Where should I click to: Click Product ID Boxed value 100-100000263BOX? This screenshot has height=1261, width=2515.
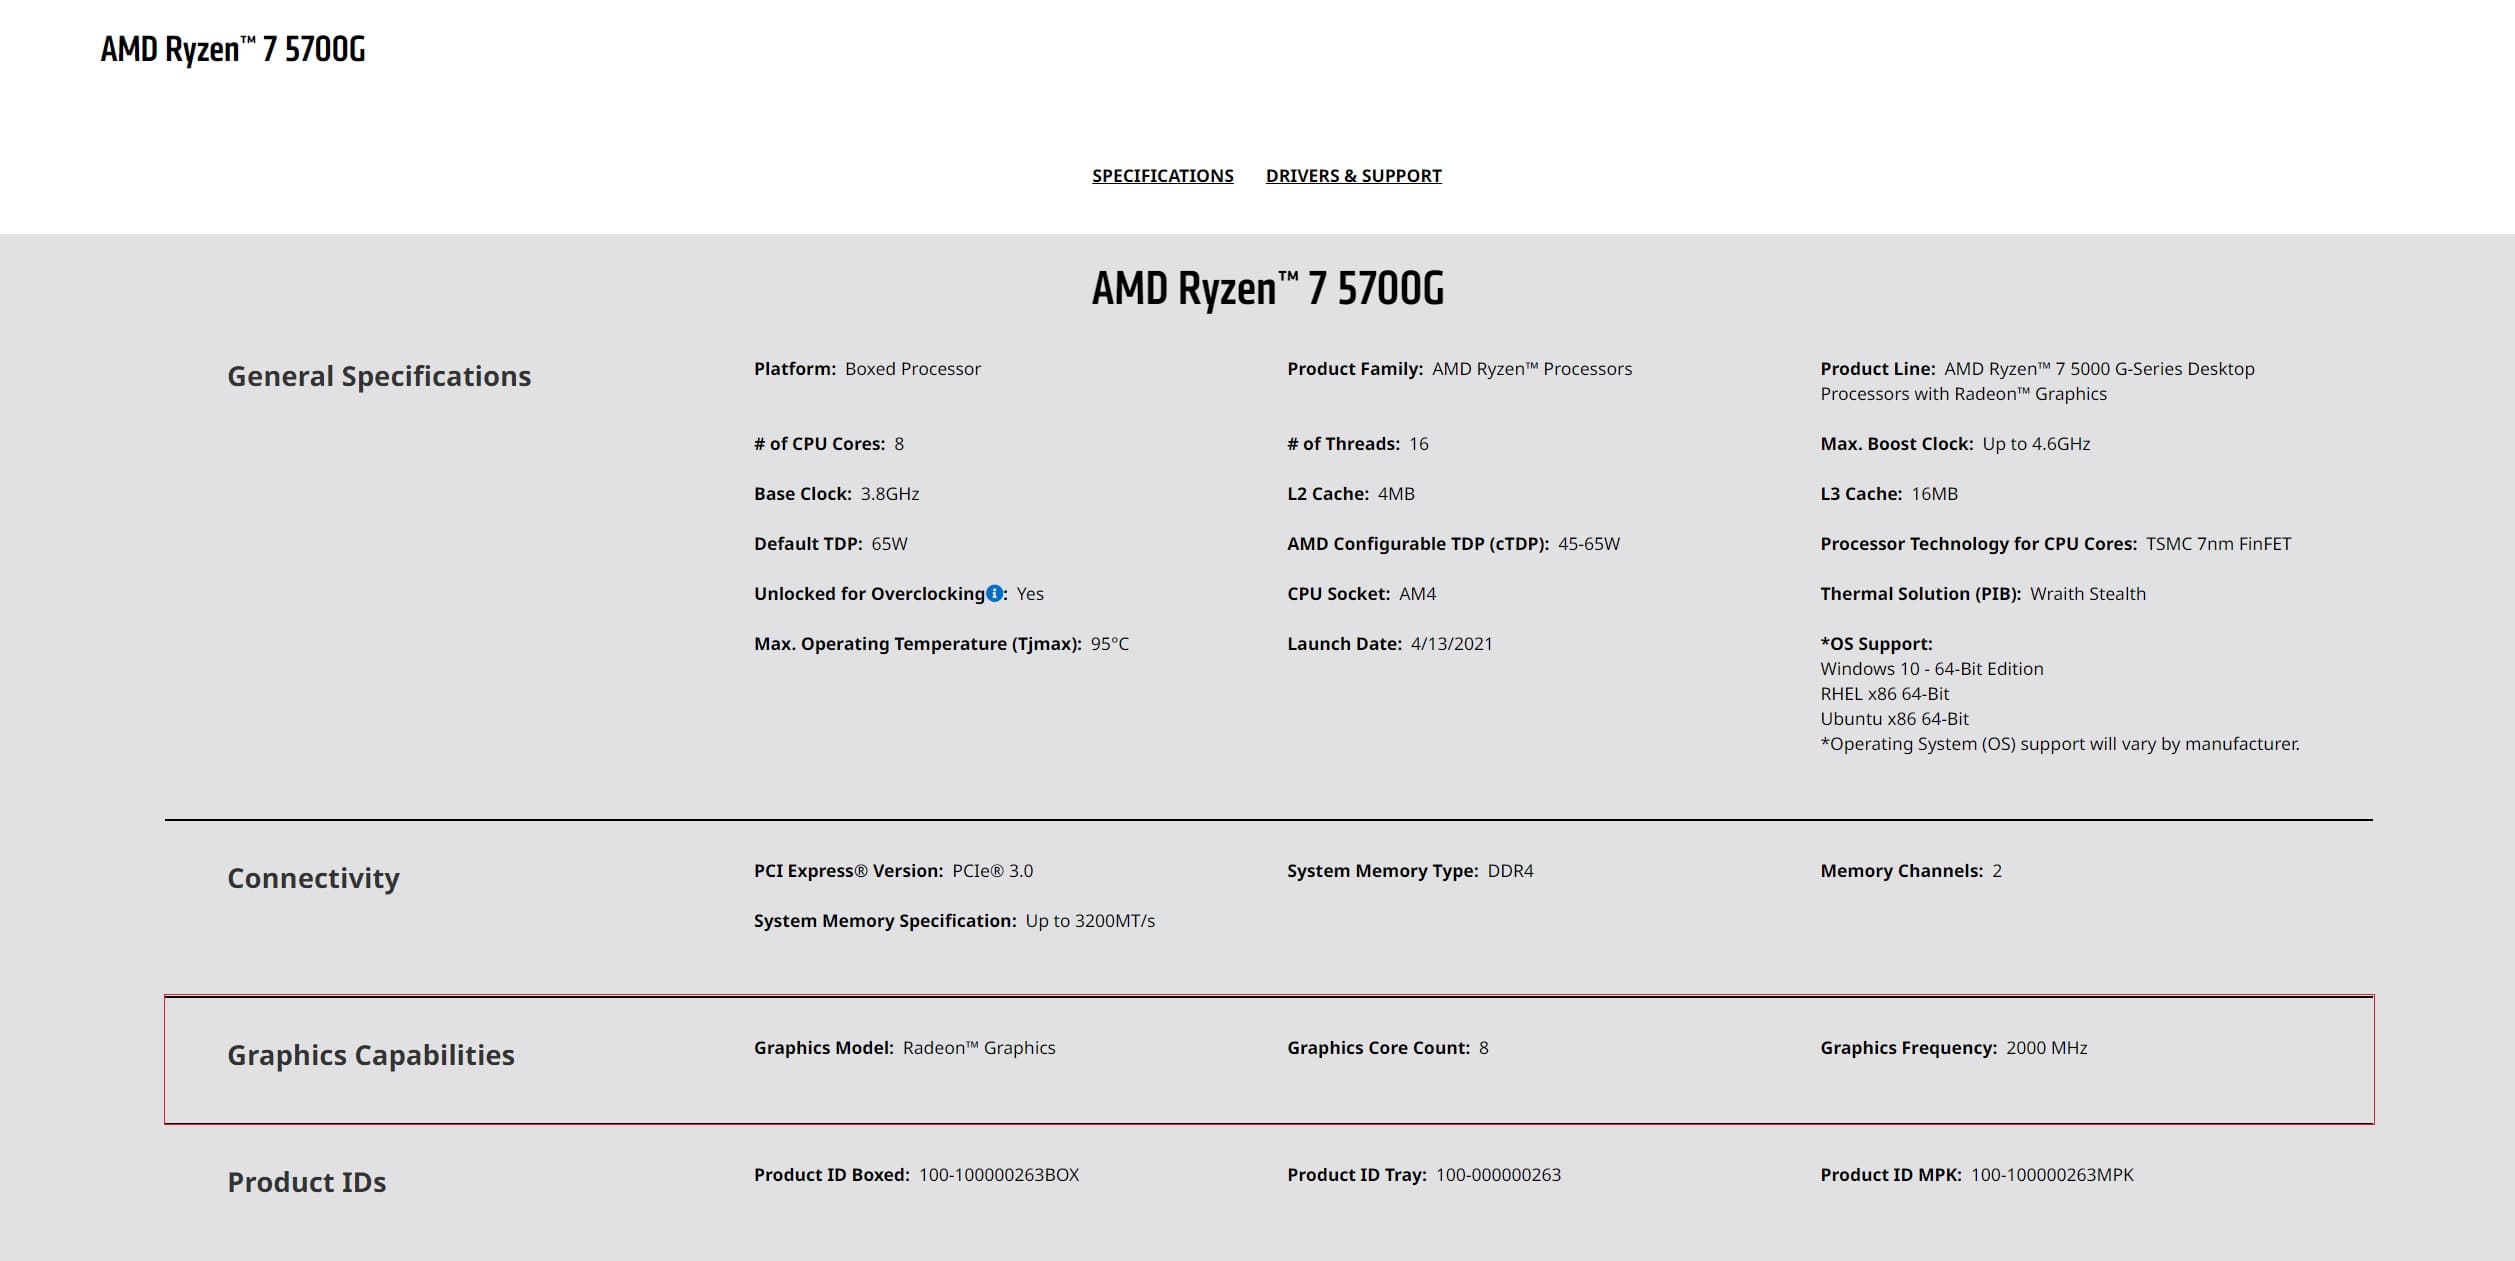(999, 1175)
